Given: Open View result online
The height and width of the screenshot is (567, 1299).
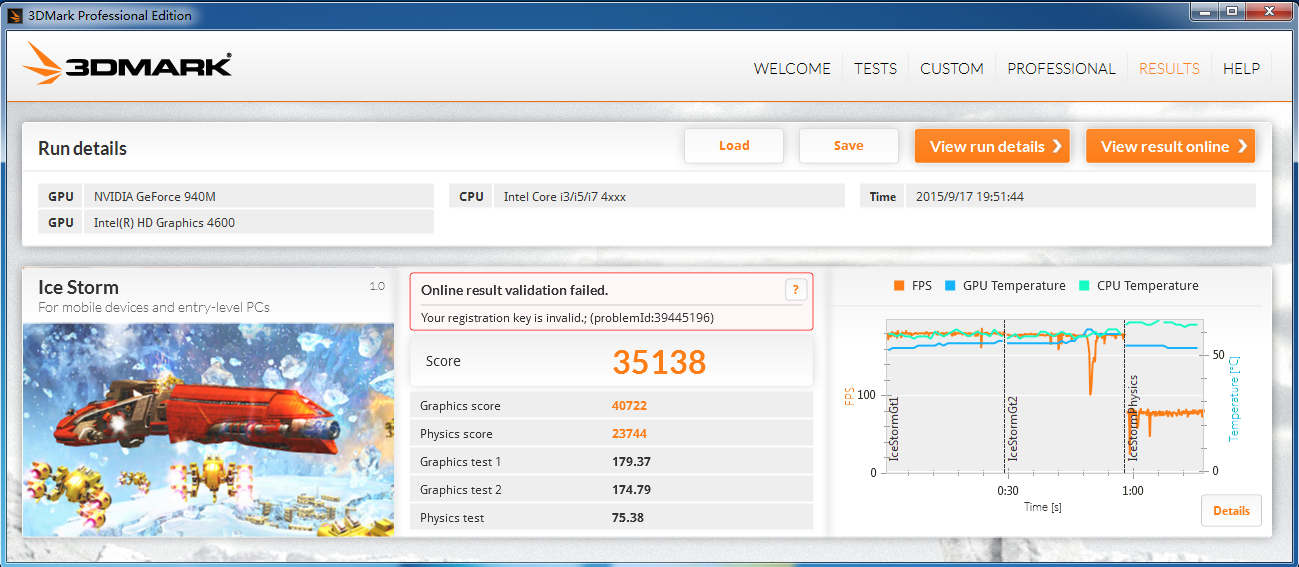Looking at the screenshot, I should click(x=1170, y=146).
